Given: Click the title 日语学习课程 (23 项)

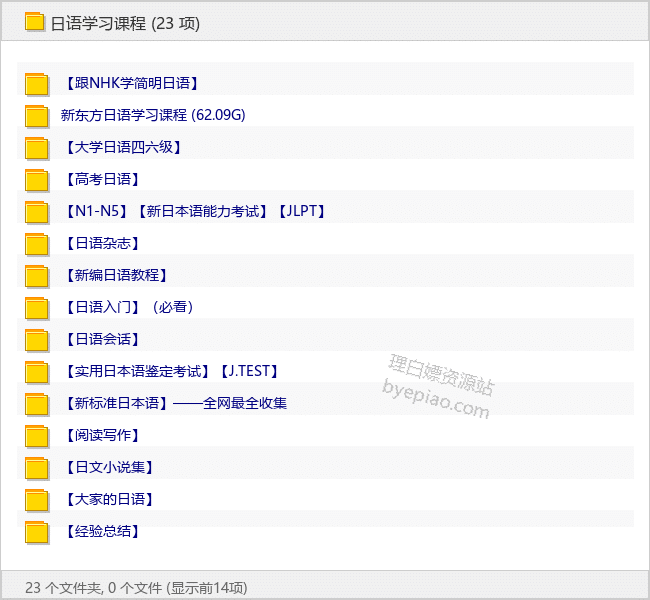Looking at the screenshot, I should [125, 23].
